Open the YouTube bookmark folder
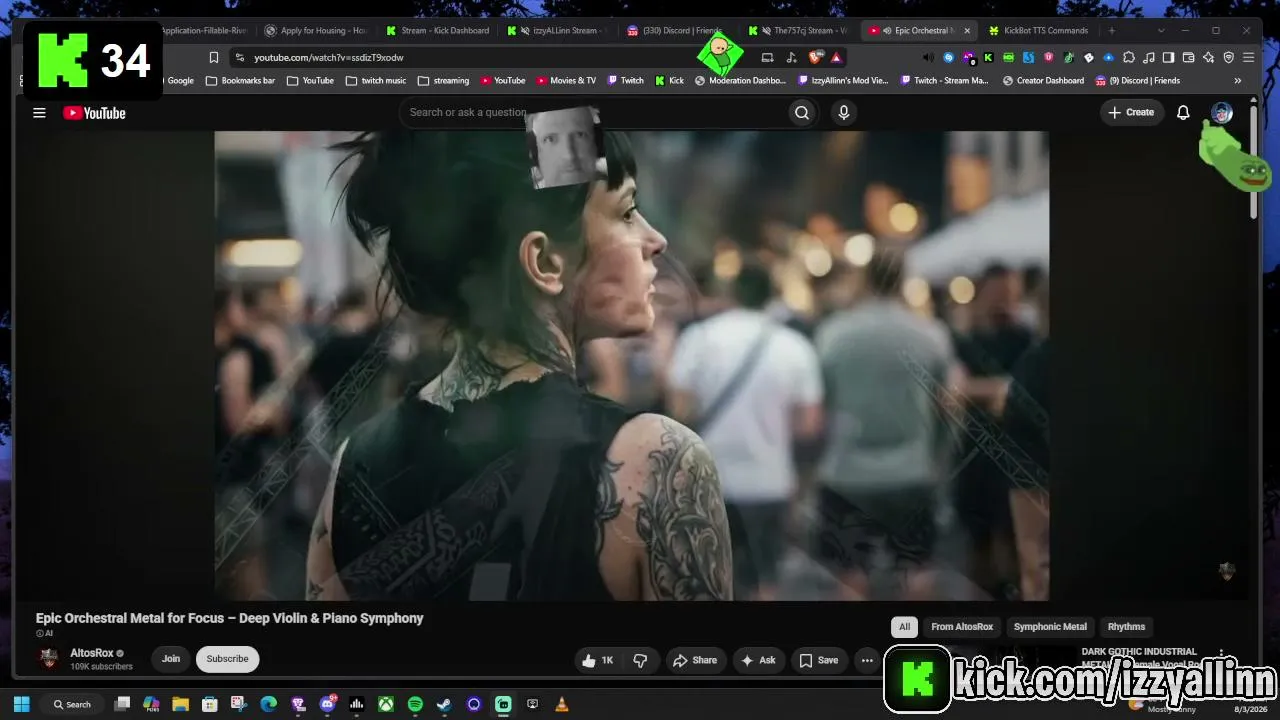1280x720 pixels. coord(311,81)
